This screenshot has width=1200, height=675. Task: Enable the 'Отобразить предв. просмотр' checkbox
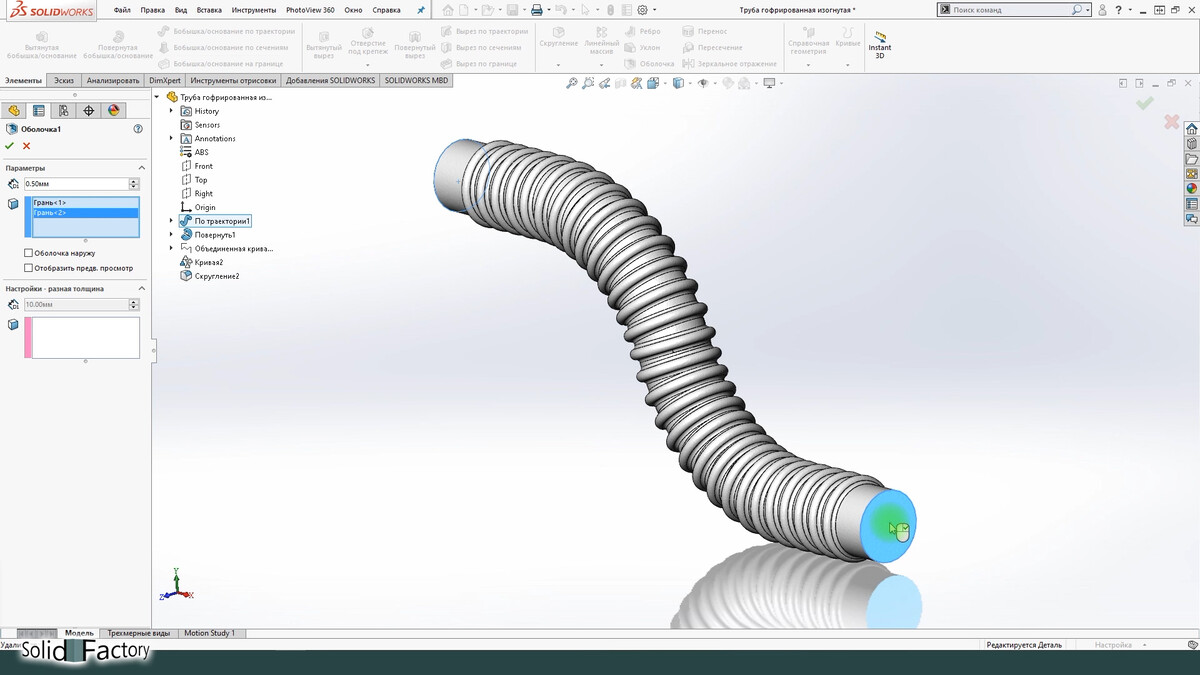[x=28, y=268]
